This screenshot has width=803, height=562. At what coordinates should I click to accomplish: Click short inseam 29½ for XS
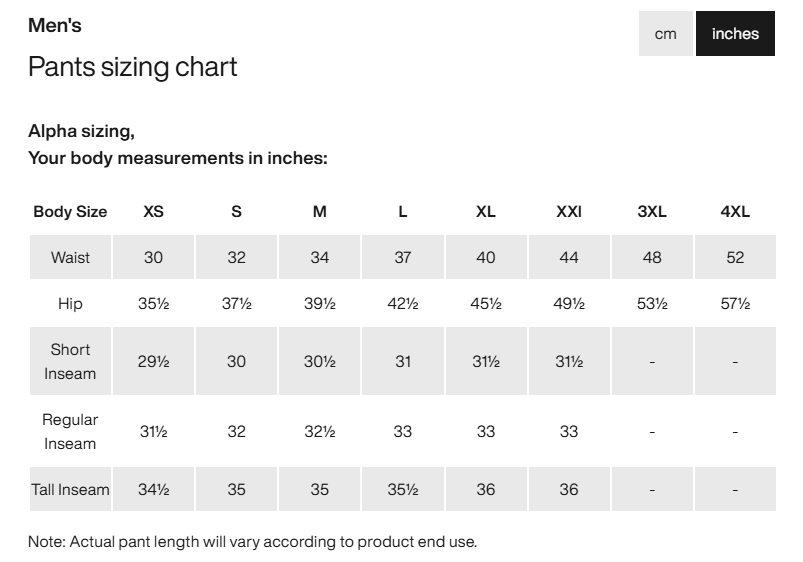click(153, 361)
